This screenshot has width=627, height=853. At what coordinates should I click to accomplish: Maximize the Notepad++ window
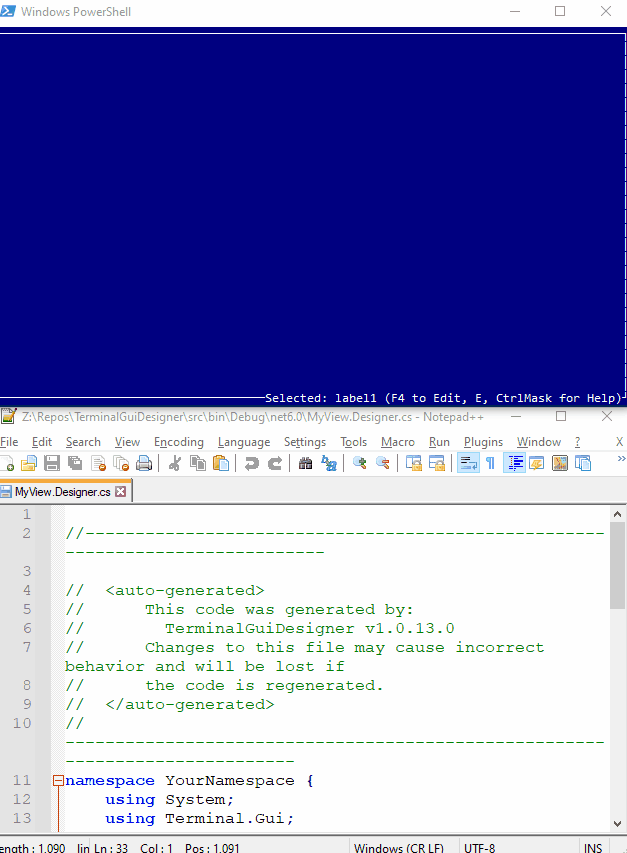coord(561,417)
